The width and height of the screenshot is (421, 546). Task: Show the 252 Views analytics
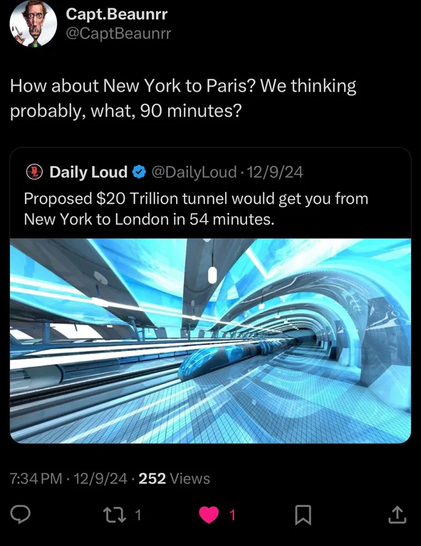pyautogui.click(x=174, y=479)
